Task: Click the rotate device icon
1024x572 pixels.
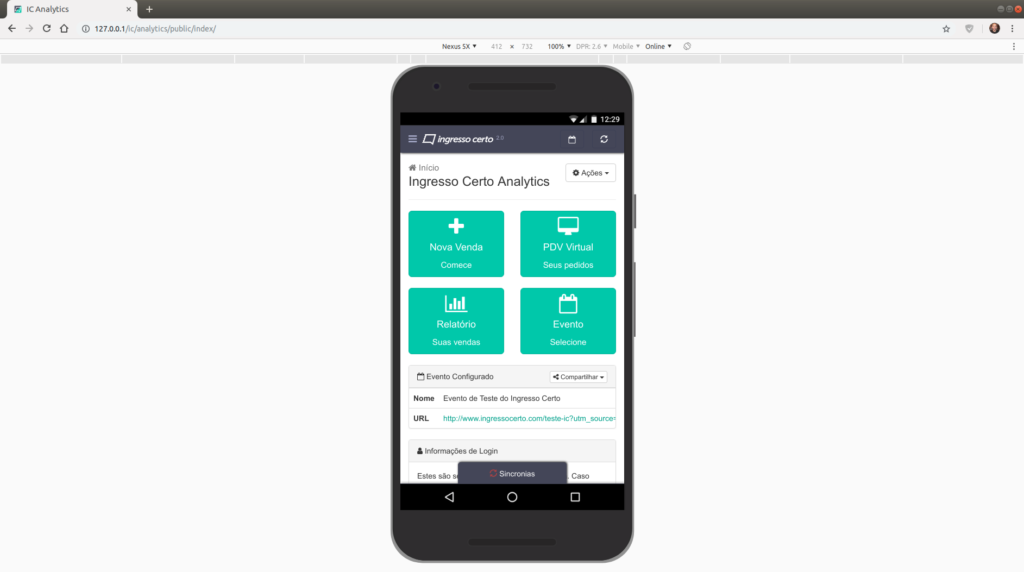Action: point(687,46)
